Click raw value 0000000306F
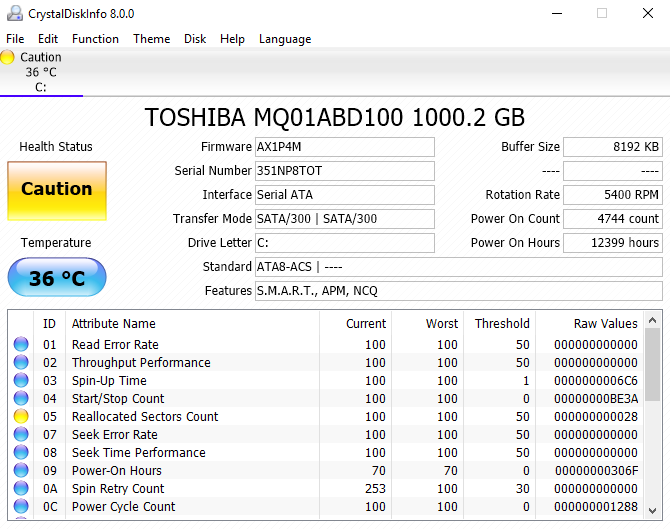670x529 pixels. point(597,470)
